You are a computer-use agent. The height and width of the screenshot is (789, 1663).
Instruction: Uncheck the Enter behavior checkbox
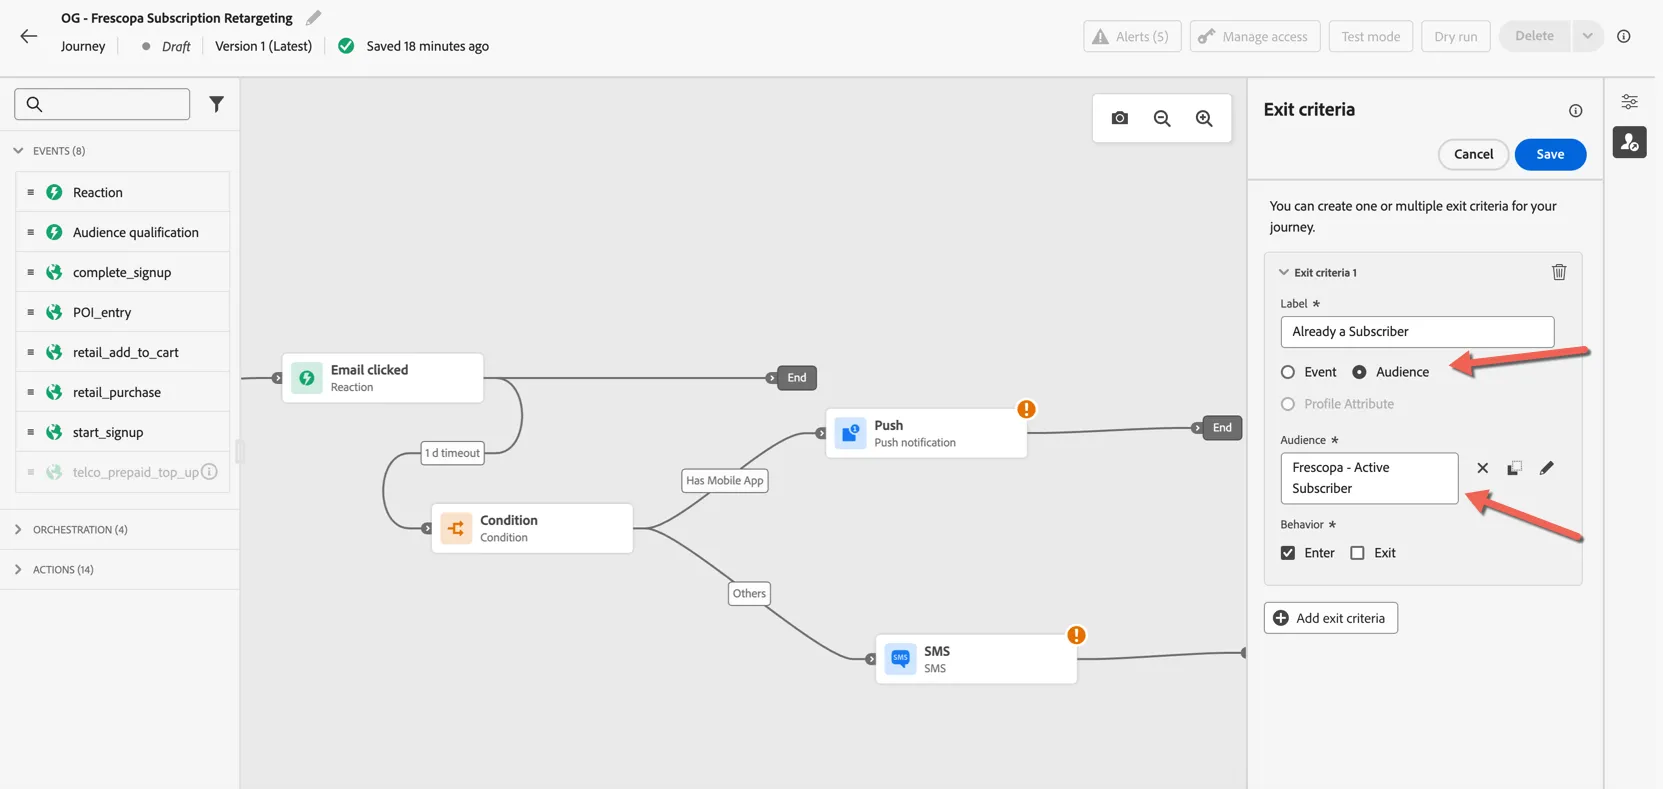click(1288, 553)
